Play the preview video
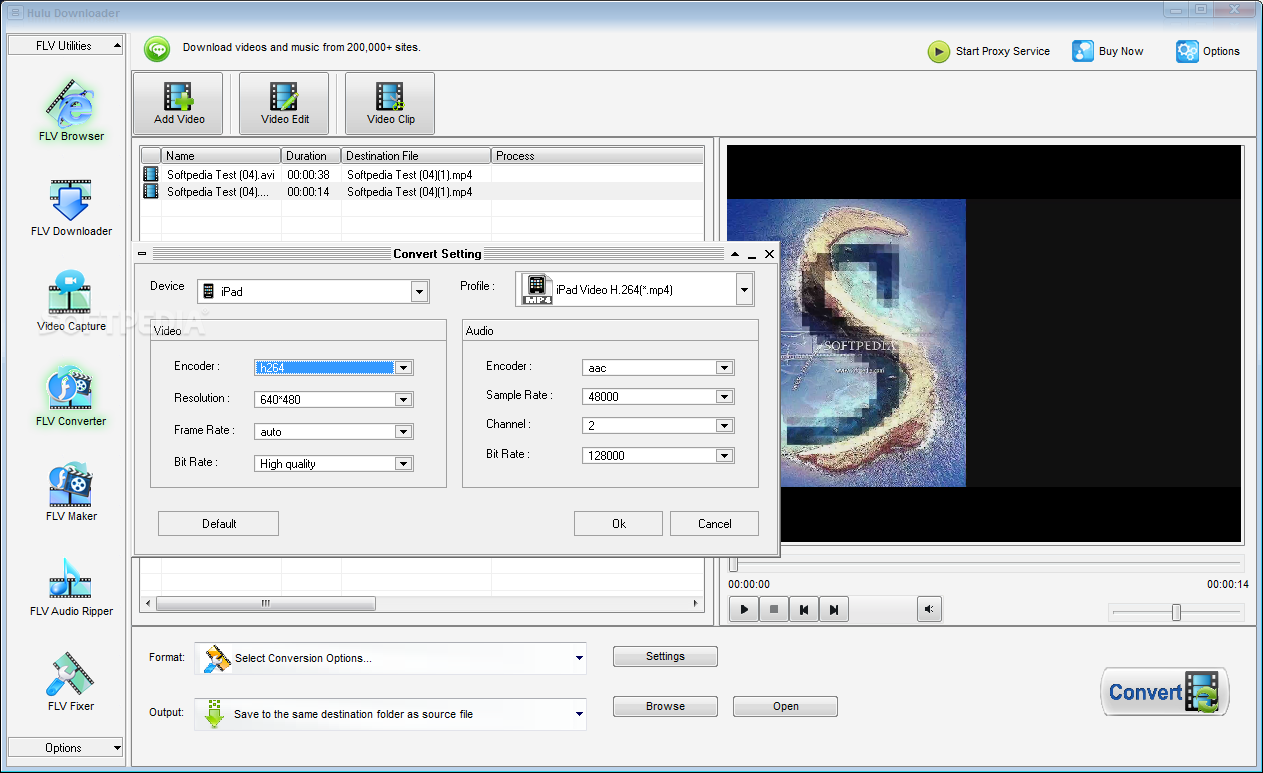The image size is (1263, 773). coord(743,609)
